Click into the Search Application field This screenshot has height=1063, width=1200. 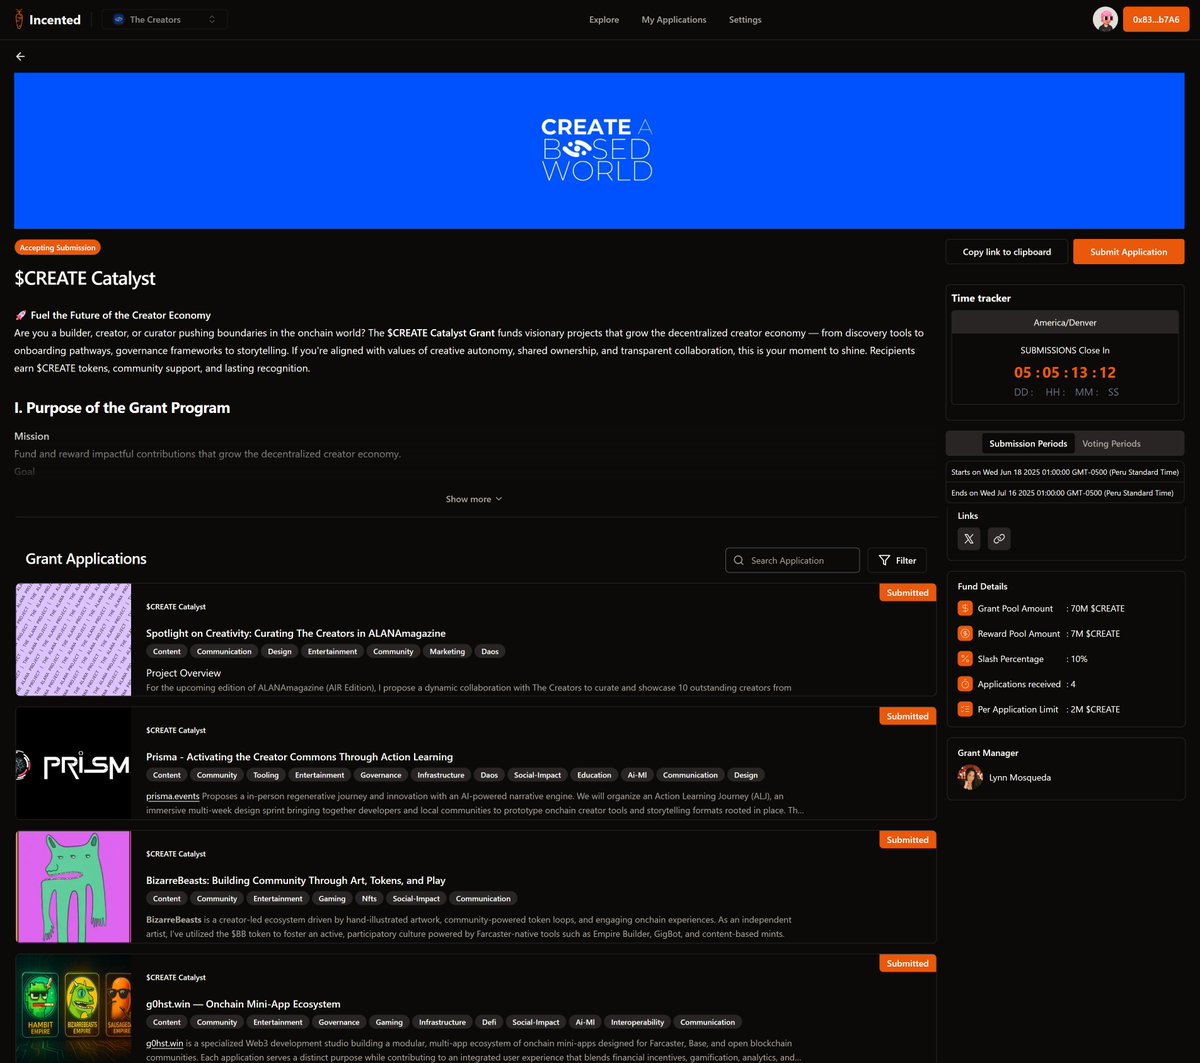(792, 560)
